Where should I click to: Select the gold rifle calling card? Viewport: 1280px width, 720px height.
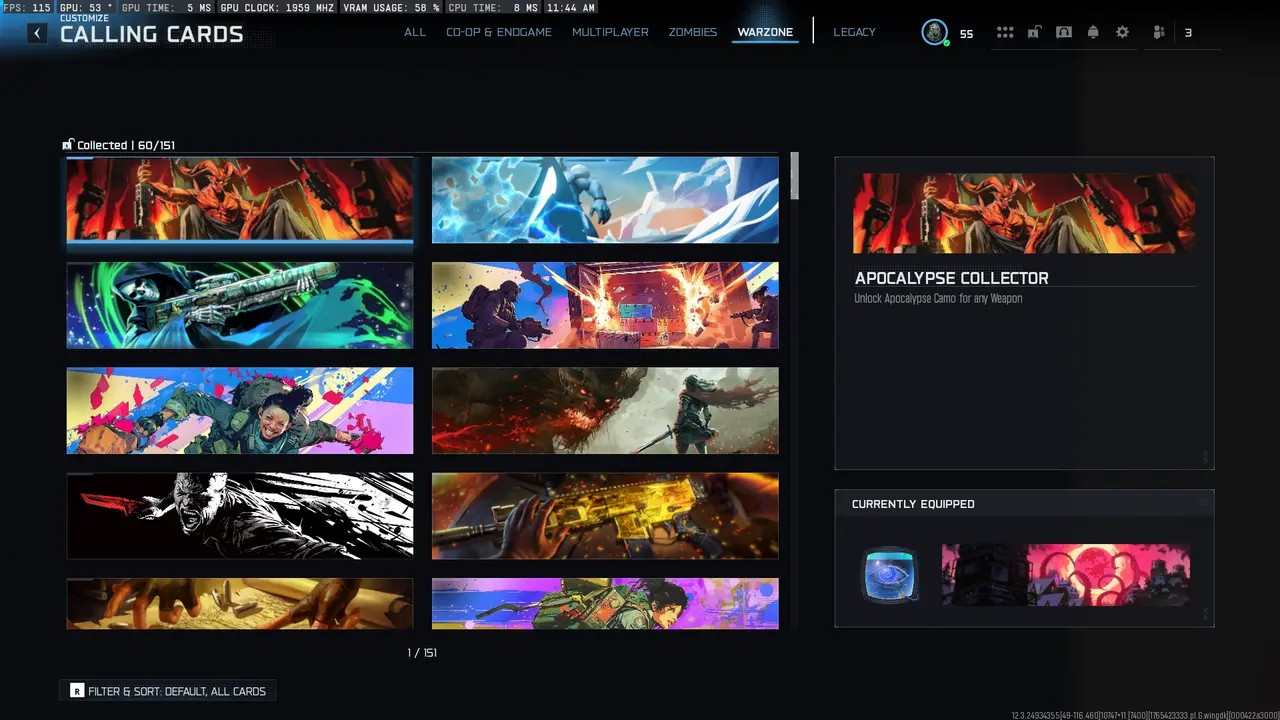pyautogui.click(x=605, y=515)
